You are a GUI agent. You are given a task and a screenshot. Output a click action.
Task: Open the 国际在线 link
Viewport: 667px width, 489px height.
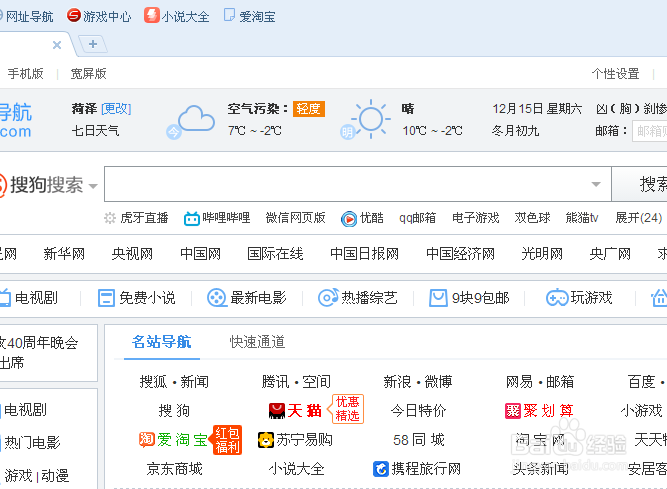tap(275, 254)
